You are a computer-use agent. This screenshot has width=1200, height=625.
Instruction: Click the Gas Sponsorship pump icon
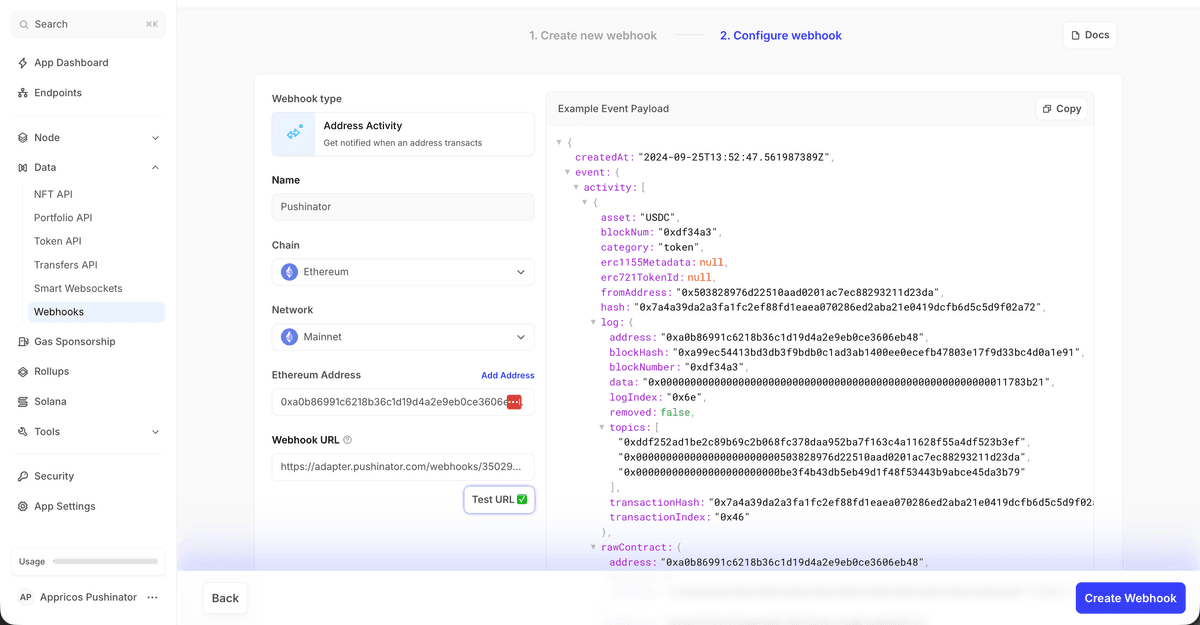coord(24,342)
